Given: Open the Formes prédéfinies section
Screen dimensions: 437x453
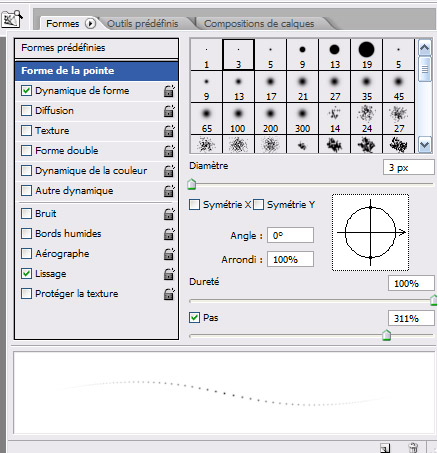Looking at the screenshot, I should point(96,48).
